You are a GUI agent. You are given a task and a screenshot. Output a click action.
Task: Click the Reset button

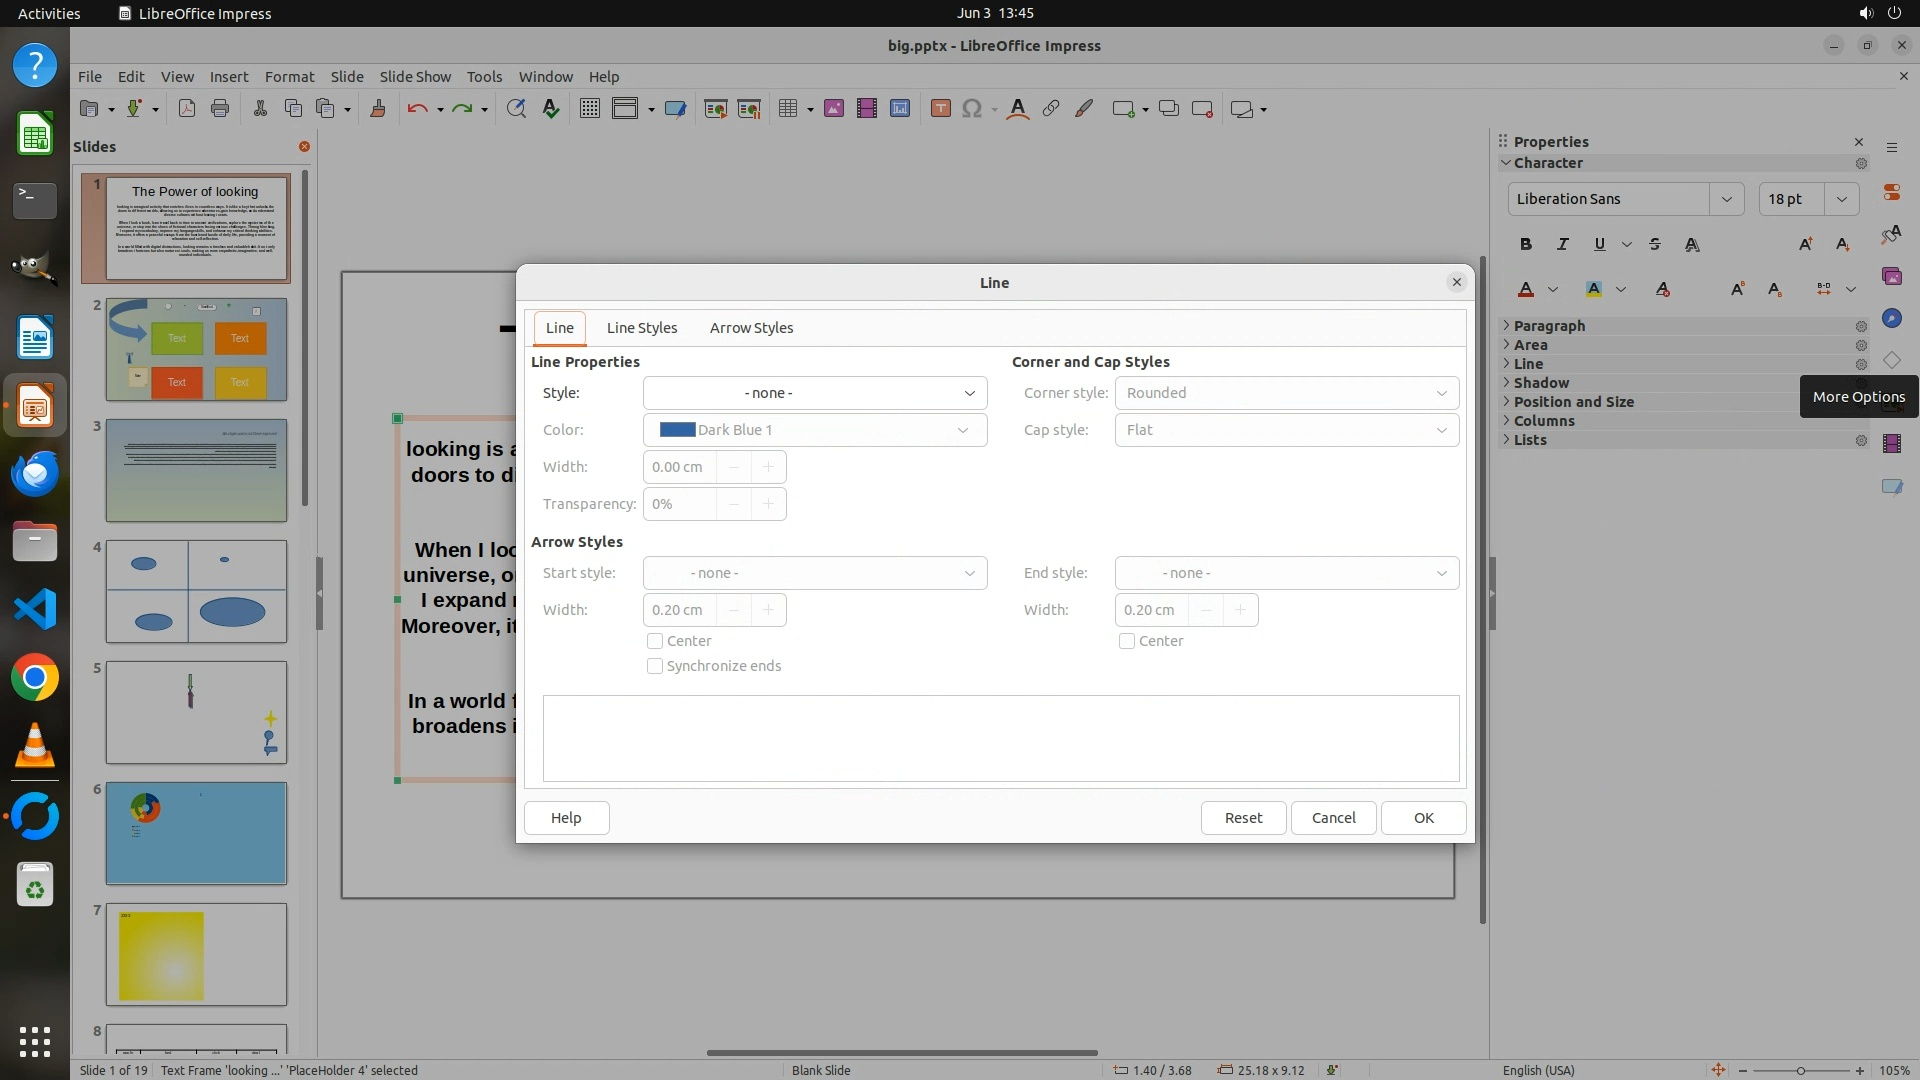coord(1243,818)
